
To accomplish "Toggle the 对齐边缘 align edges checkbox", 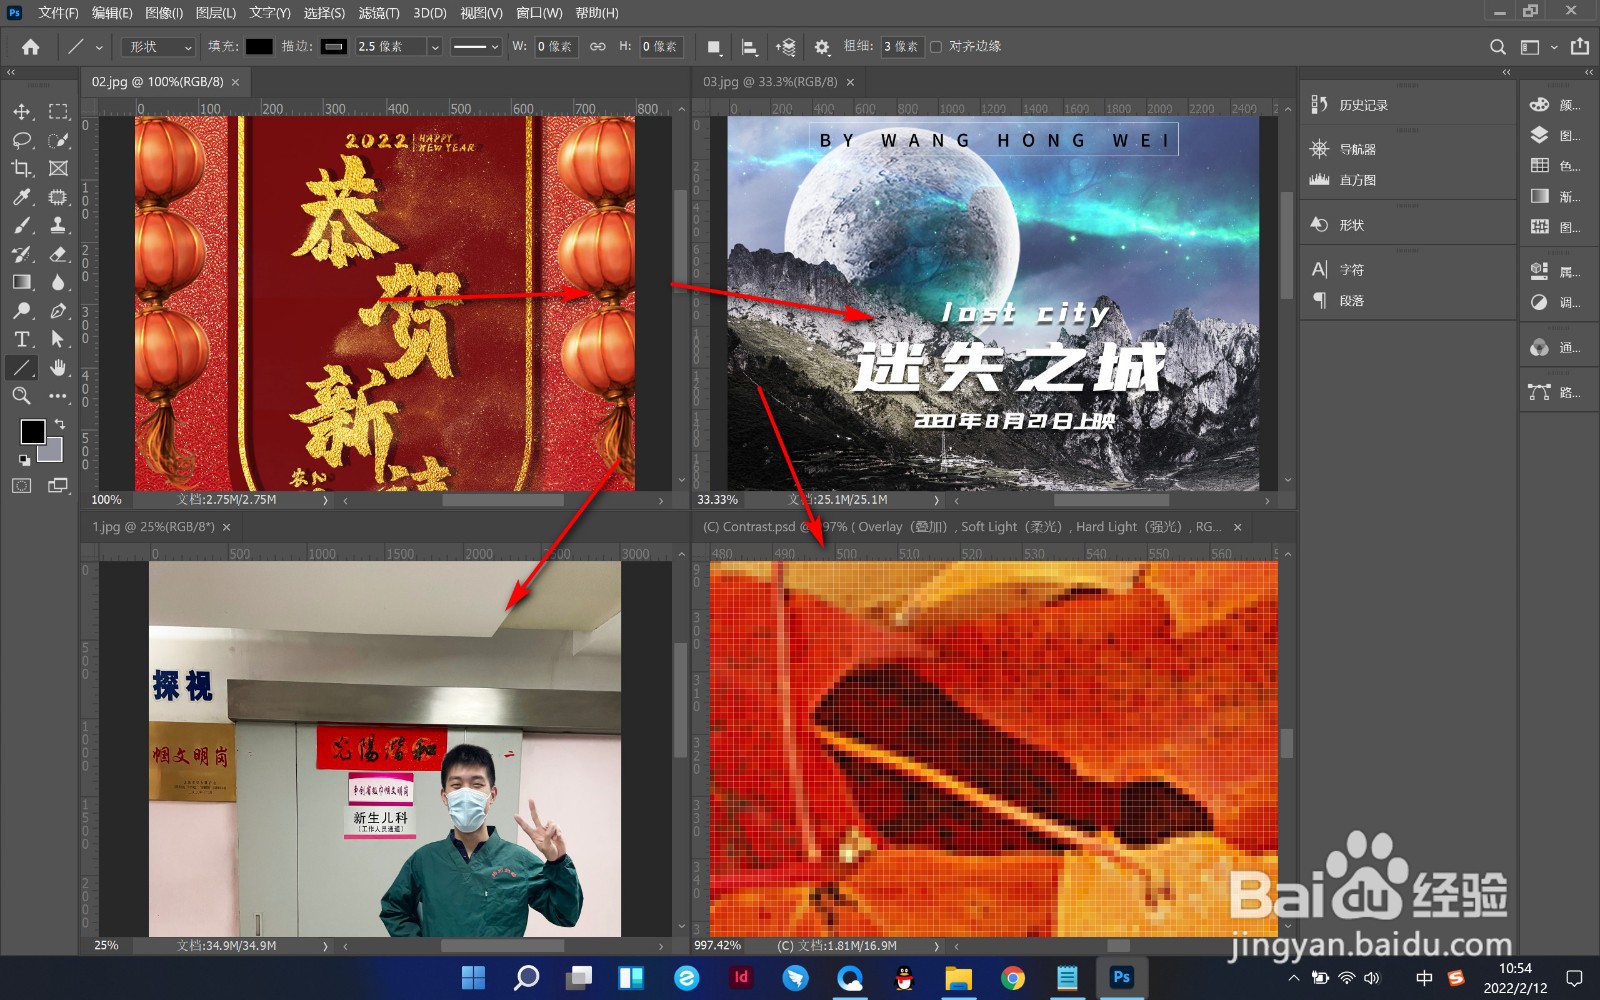I will click(936, 47).
